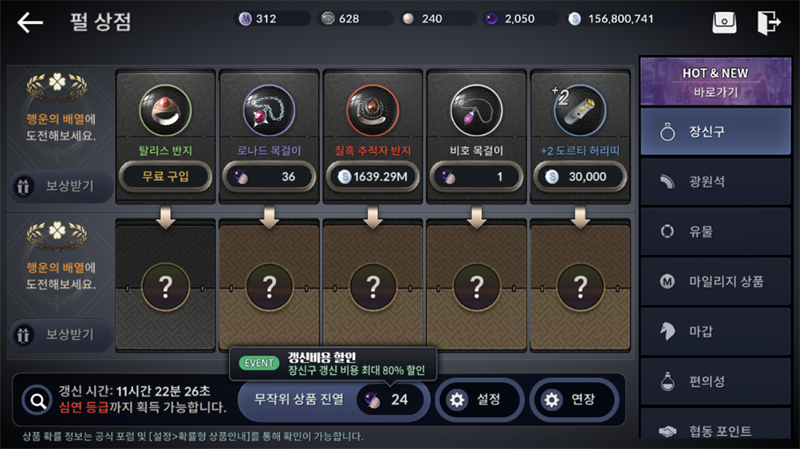The image size is (800, 449).
Task: Select the 비호 목걸이 item icon
Action: (x=477, y=110)
